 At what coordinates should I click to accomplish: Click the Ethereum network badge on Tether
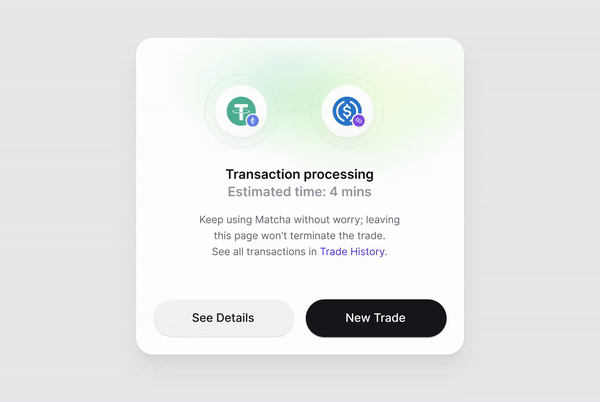pos(252,121)
